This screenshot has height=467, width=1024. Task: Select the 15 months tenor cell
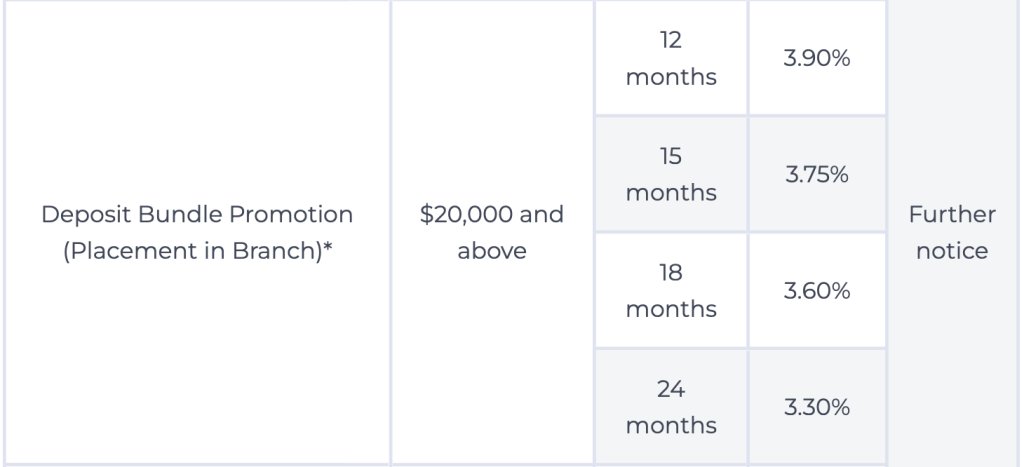(671, 174)
